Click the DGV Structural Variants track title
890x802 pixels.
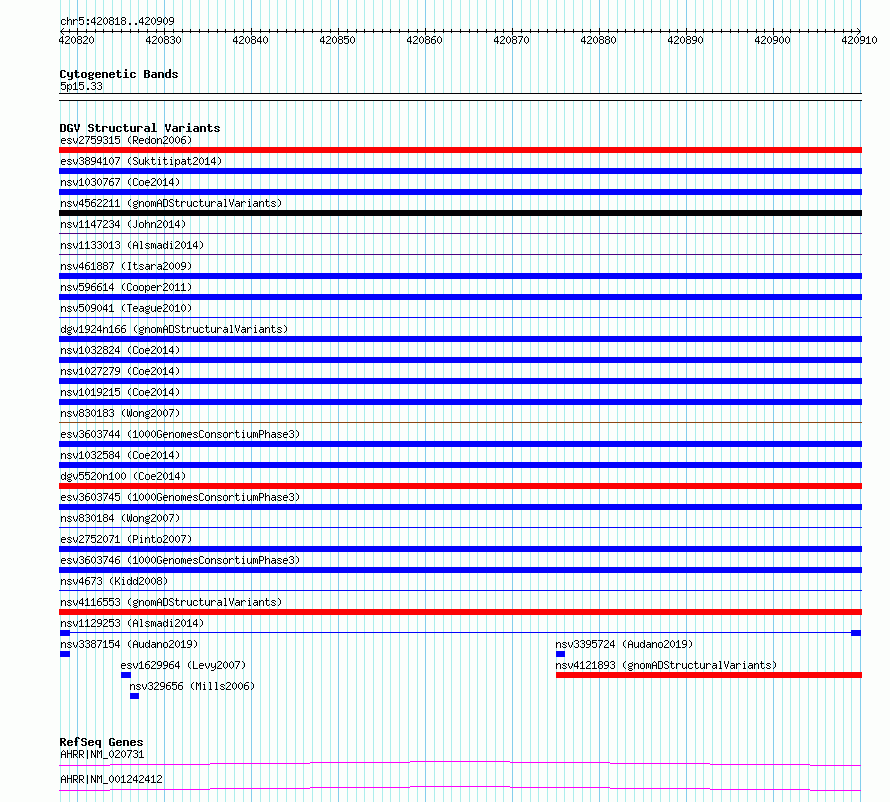[140, 128]
